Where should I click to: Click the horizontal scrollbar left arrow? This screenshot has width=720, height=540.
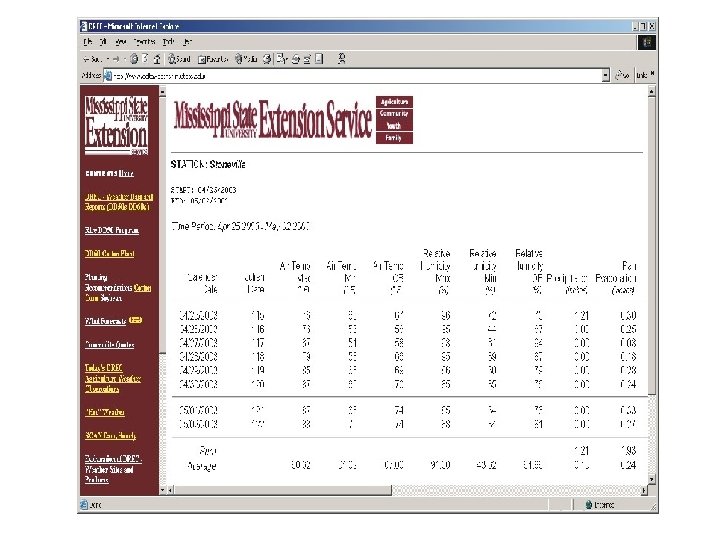click(170, 490)
